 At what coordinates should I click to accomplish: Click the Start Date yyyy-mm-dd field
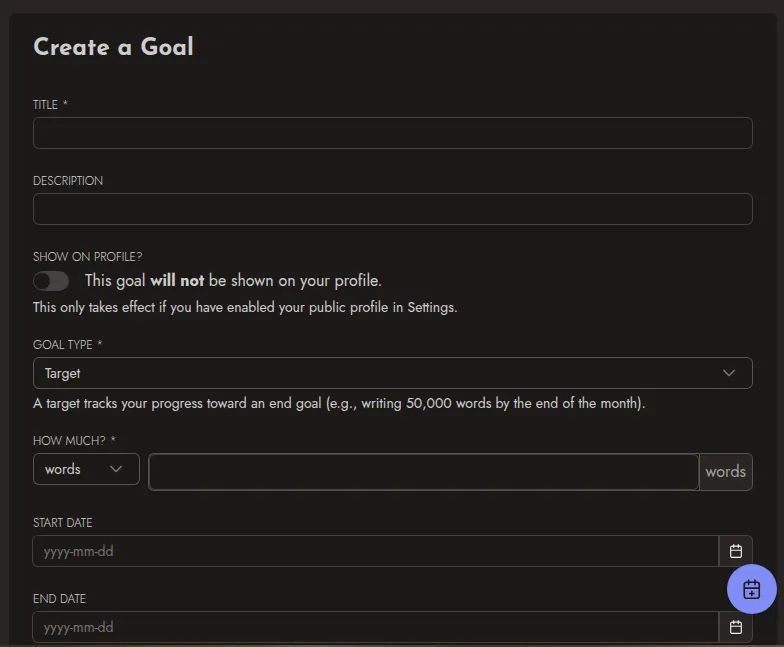(376, 551)
